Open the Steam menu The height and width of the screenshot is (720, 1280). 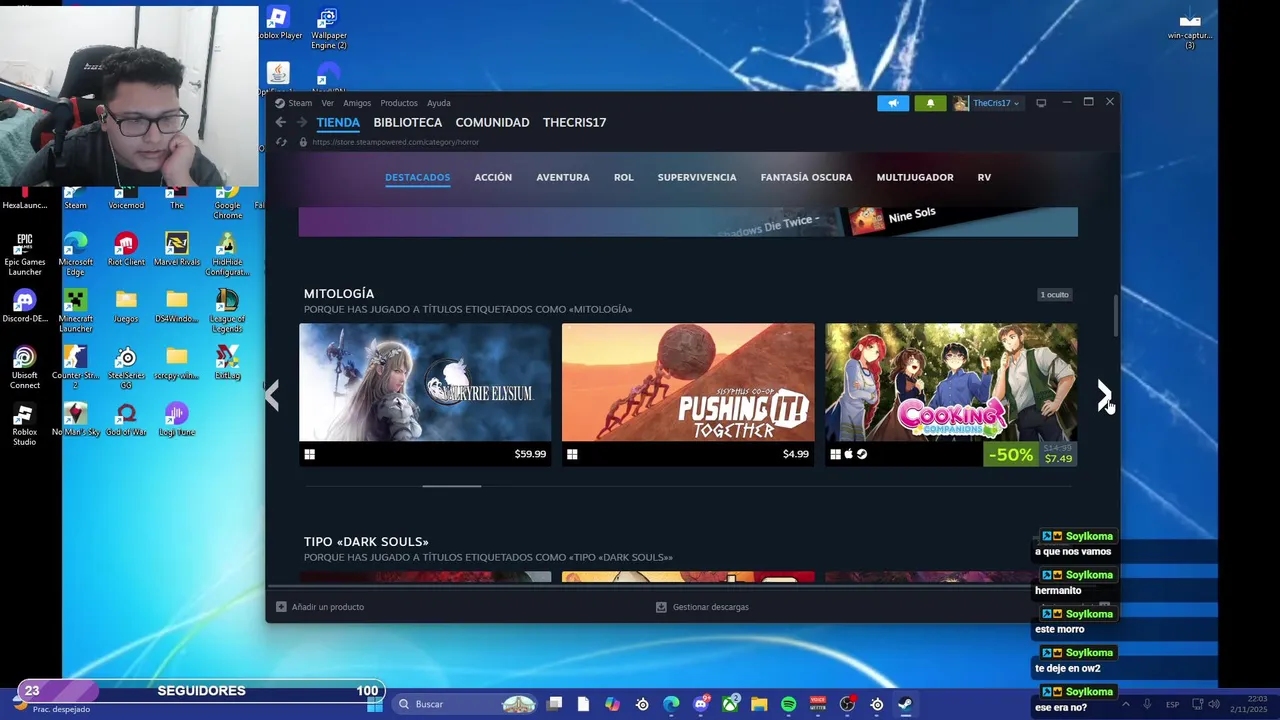[300, 103]
